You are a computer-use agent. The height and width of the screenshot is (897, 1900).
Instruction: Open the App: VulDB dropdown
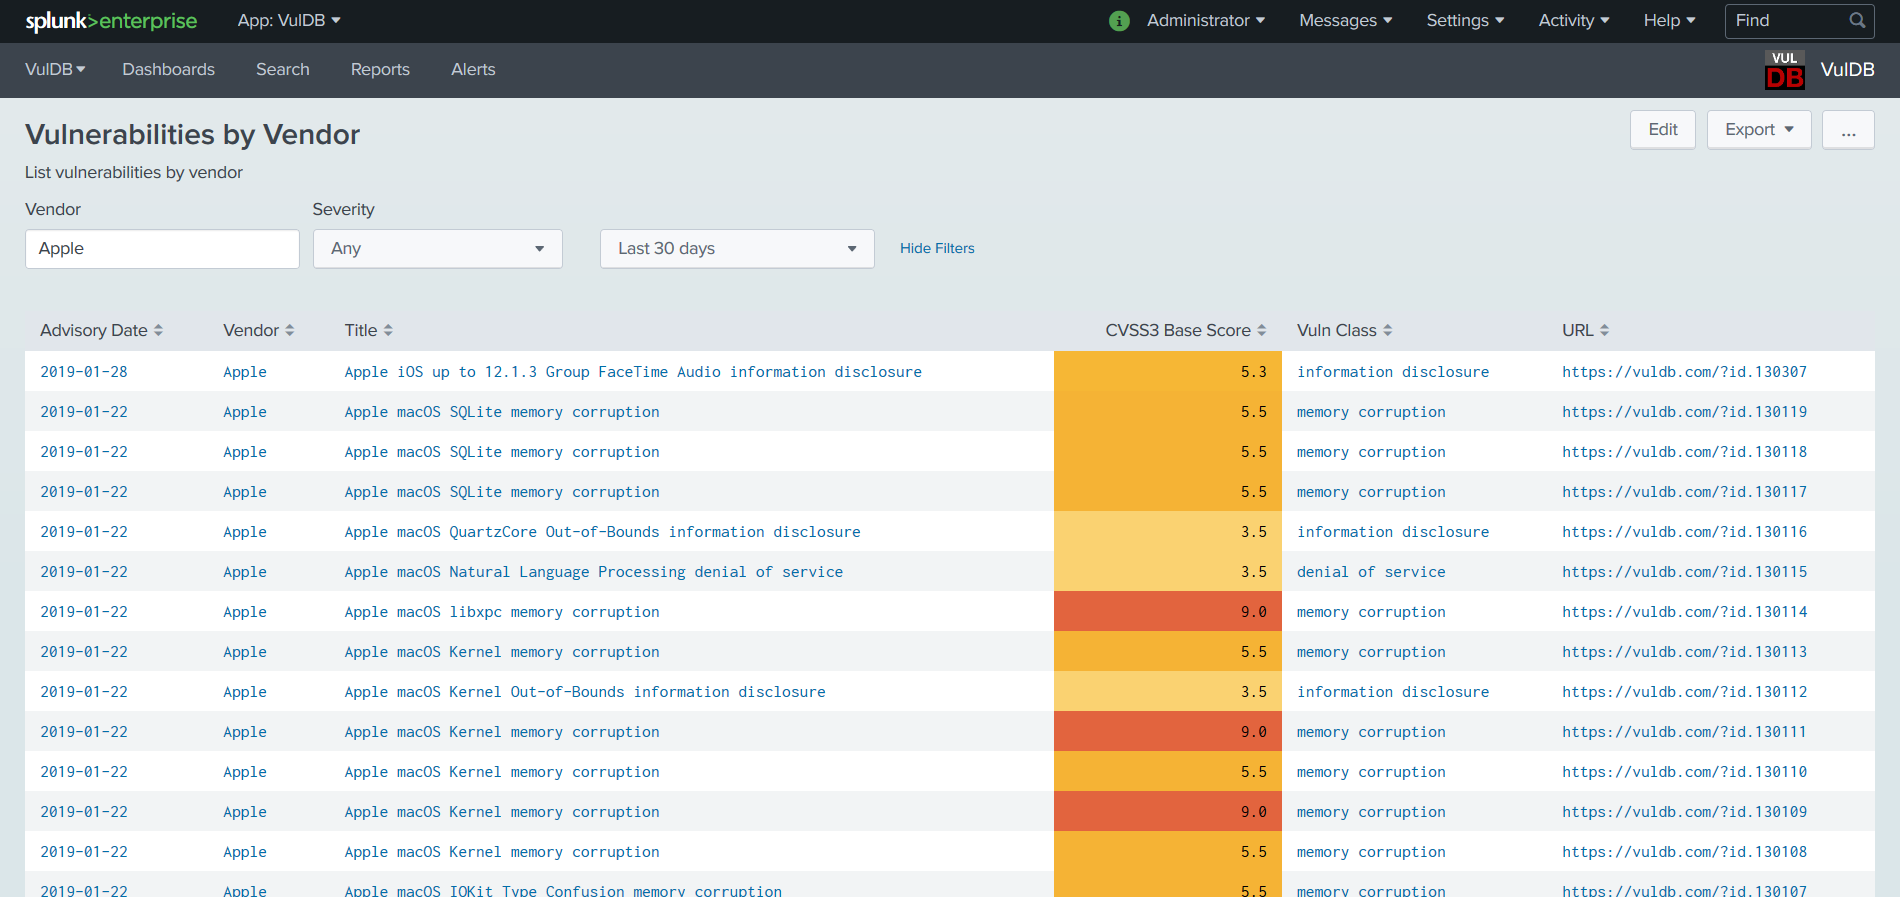point(289,20)
